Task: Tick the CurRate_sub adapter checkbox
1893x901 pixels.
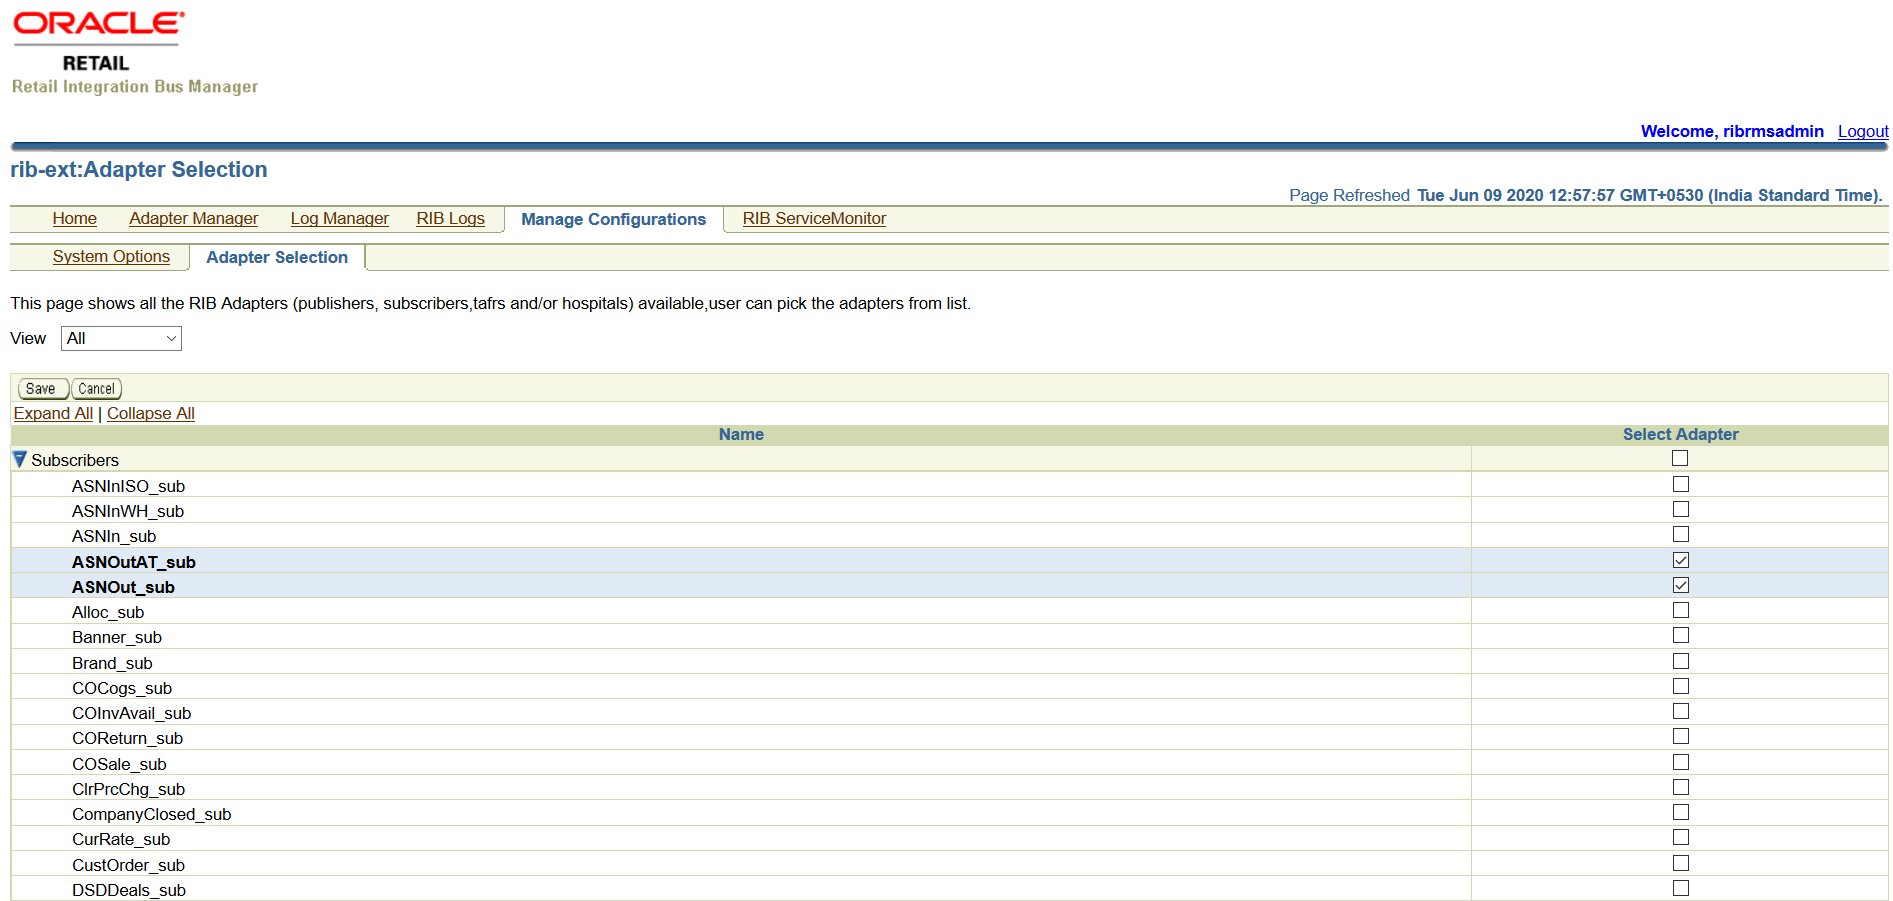Action: (1680, 837)
